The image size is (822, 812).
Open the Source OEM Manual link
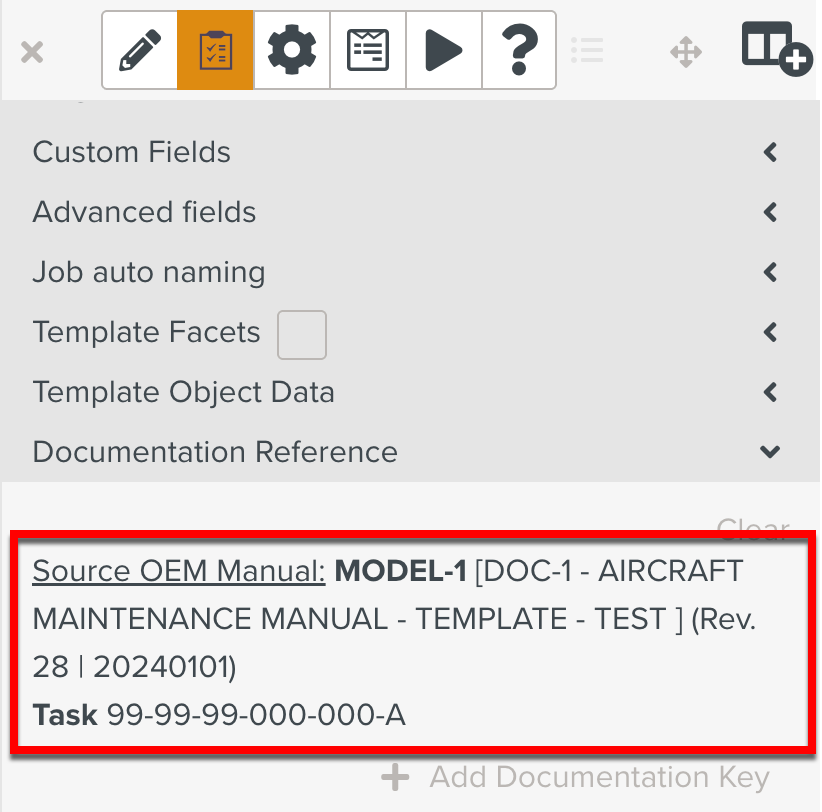coord(177,571)
